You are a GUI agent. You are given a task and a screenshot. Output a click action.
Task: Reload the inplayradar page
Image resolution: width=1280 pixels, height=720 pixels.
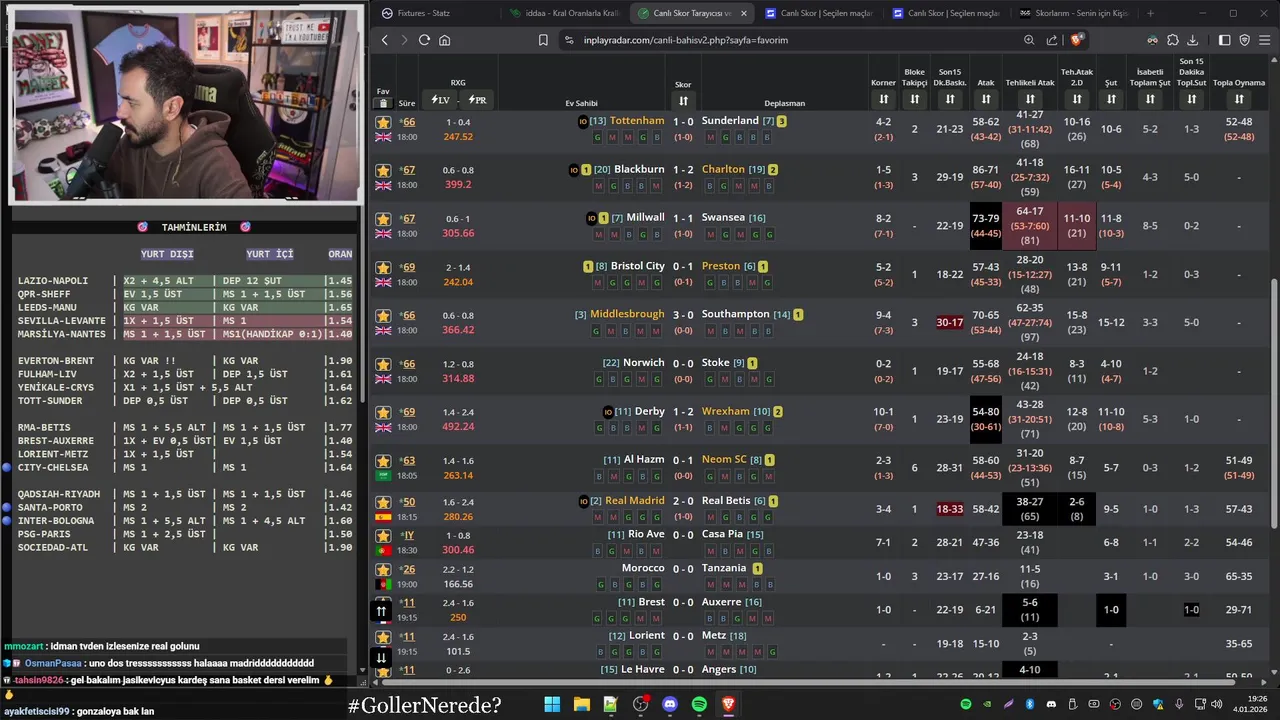click(x=424, y=40)
